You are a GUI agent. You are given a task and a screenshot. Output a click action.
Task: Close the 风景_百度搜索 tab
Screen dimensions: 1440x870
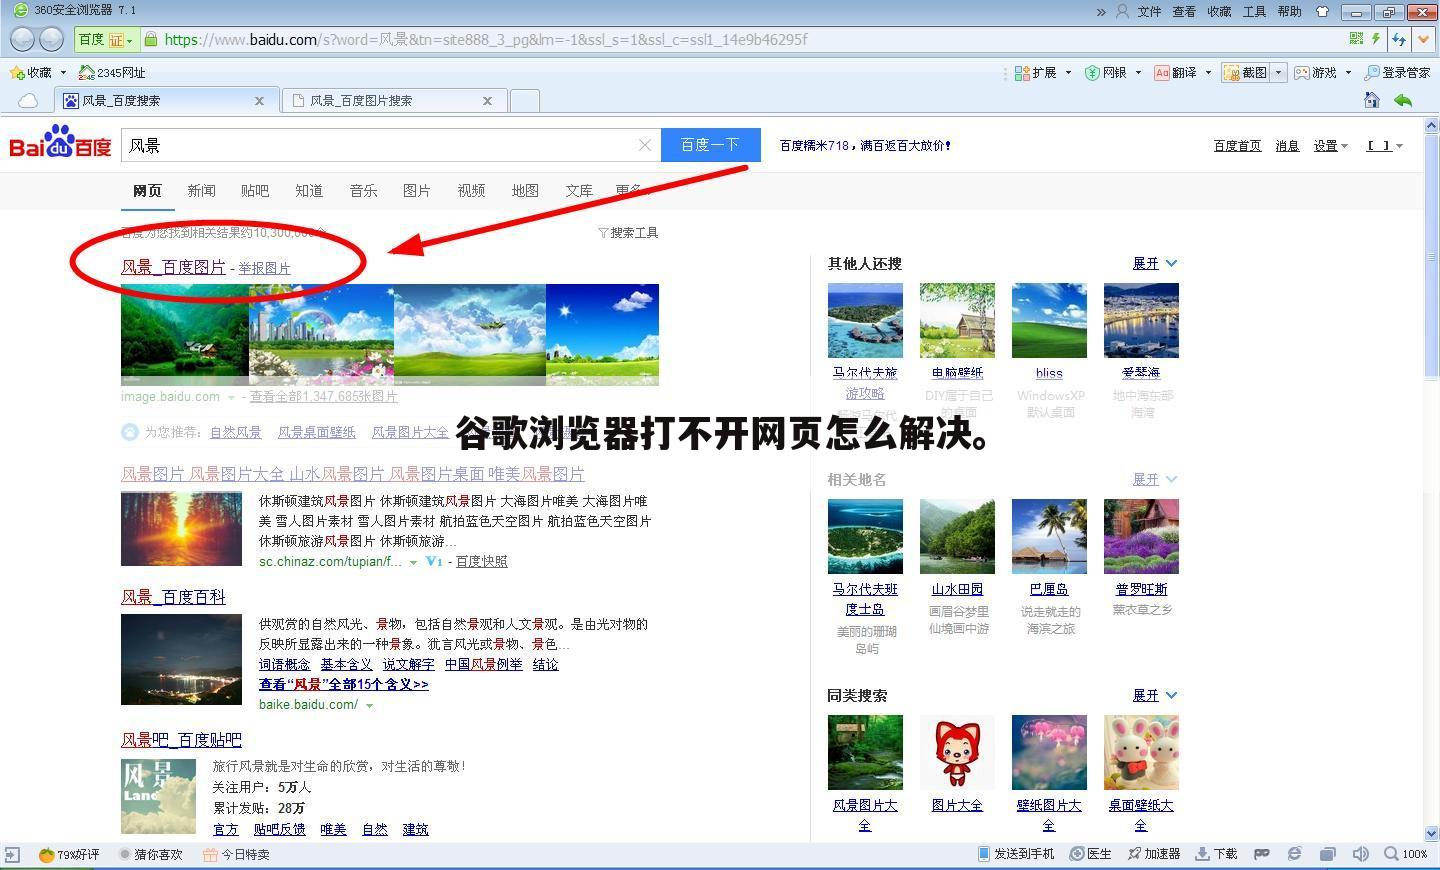coord(259,100)
